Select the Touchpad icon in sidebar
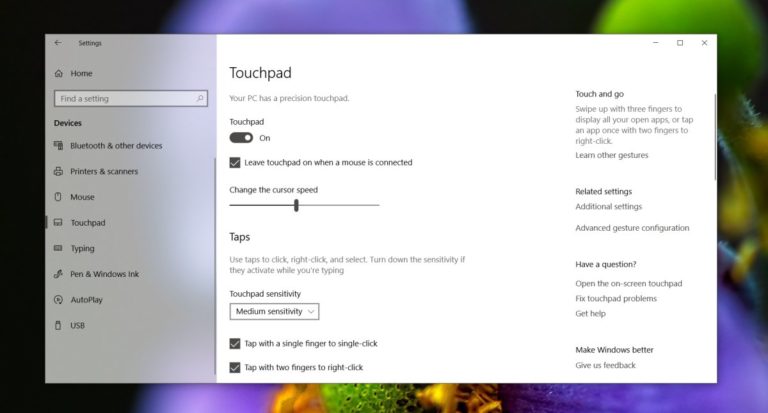This screenshot has width=768, height=413. pos(58,222)
